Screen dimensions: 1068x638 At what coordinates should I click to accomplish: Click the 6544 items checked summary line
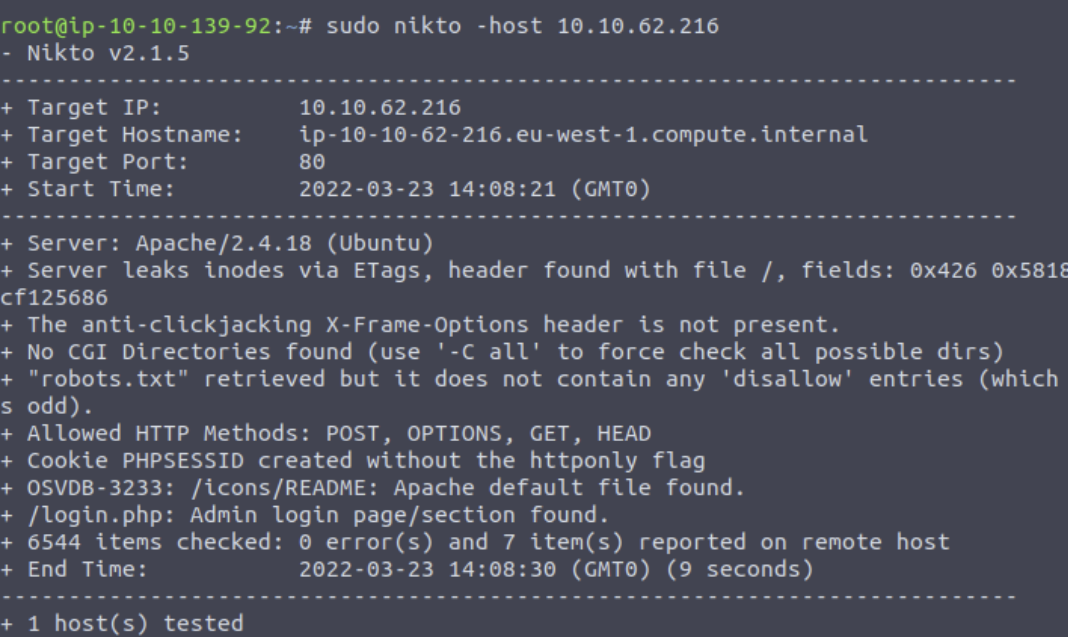click(x=487, y=542)
